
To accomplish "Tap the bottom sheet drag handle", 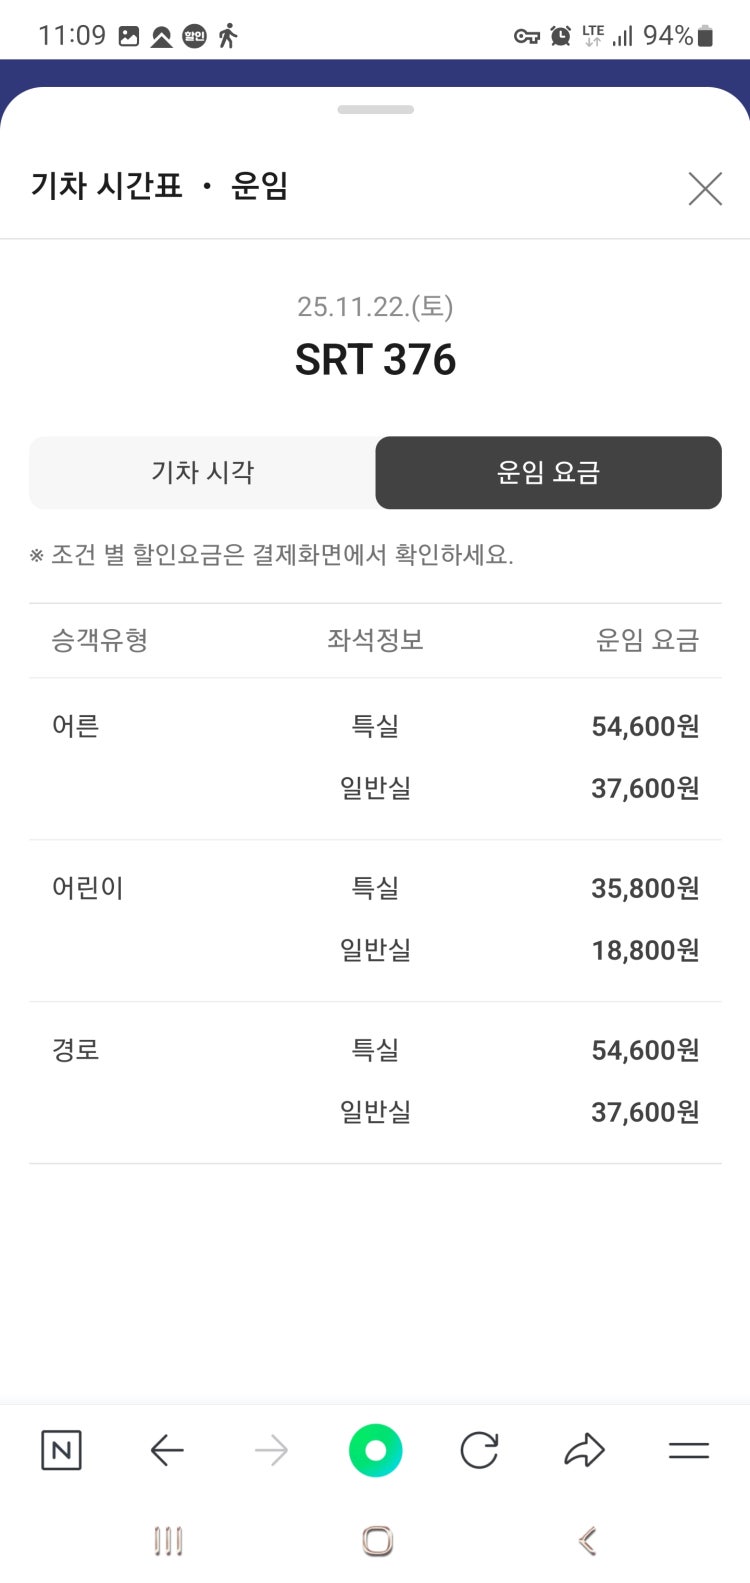I will coord(375,110).
